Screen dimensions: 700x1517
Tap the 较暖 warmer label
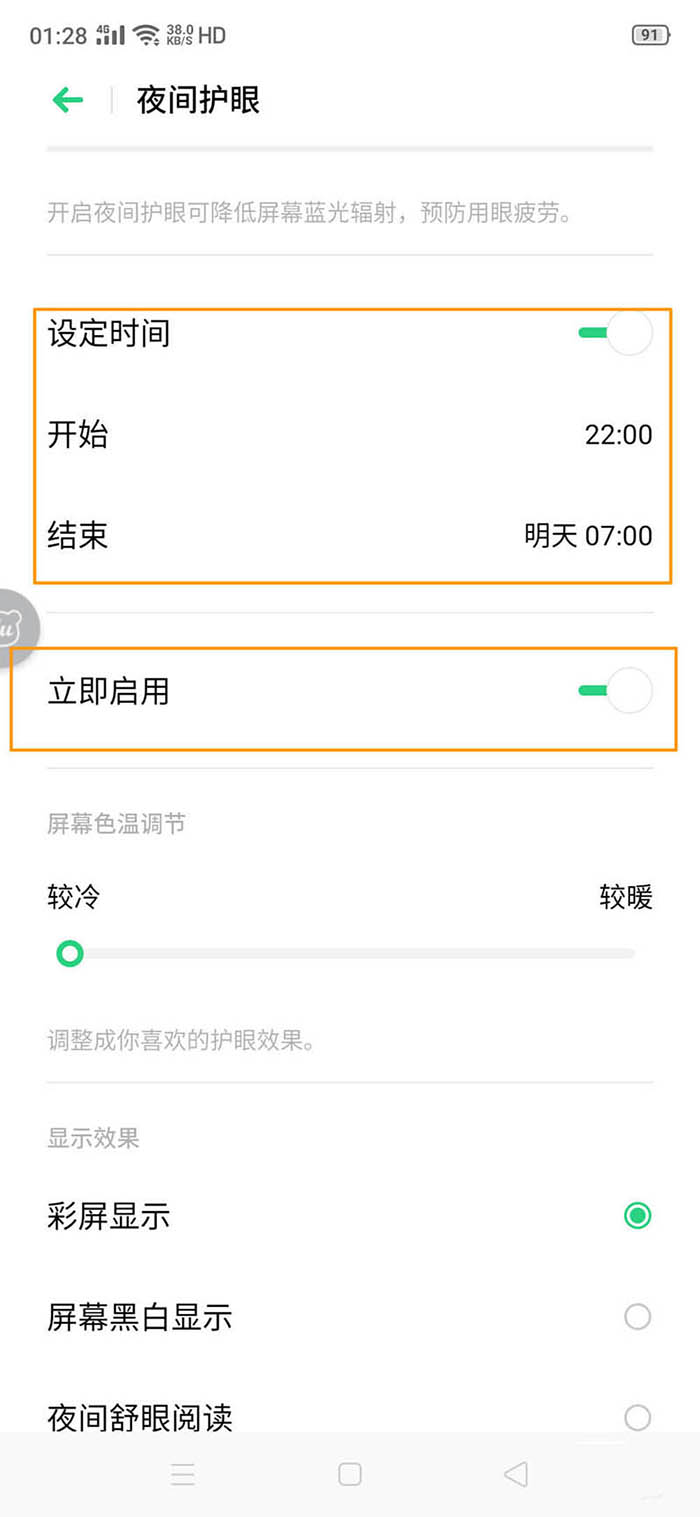(x=626, y=897)
